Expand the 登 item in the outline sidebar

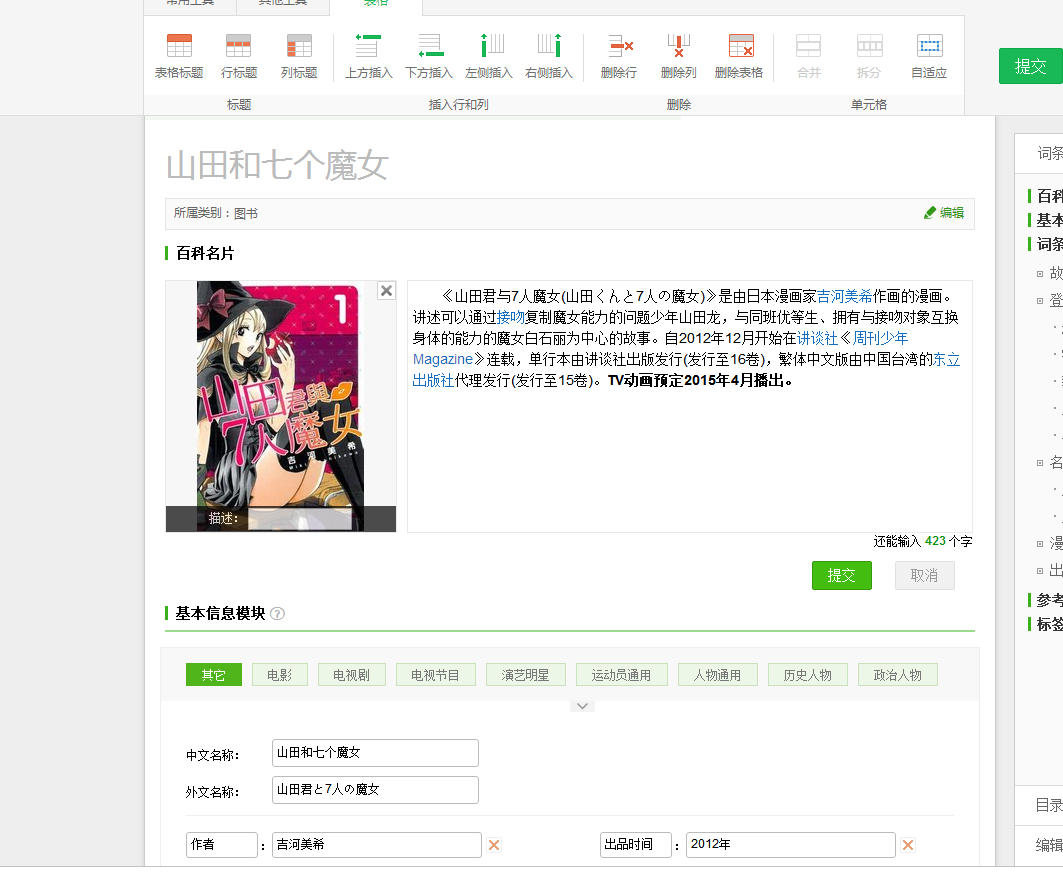click(1040, 301)
